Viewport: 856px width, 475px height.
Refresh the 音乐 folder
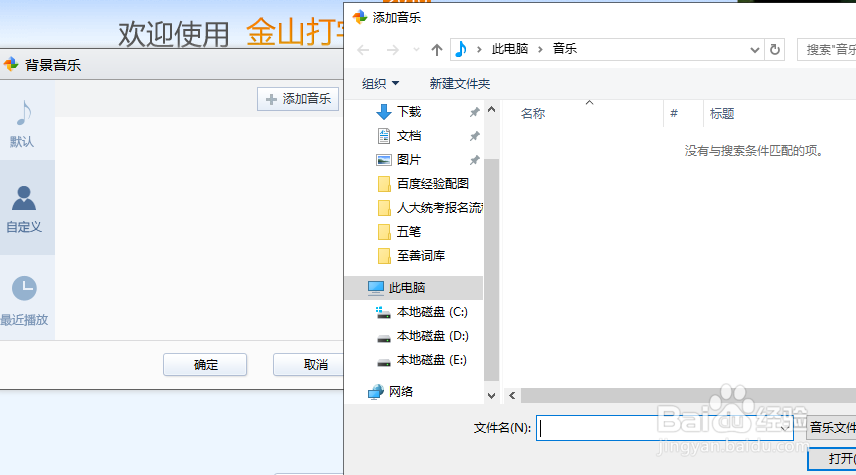[x=775, y=50]
